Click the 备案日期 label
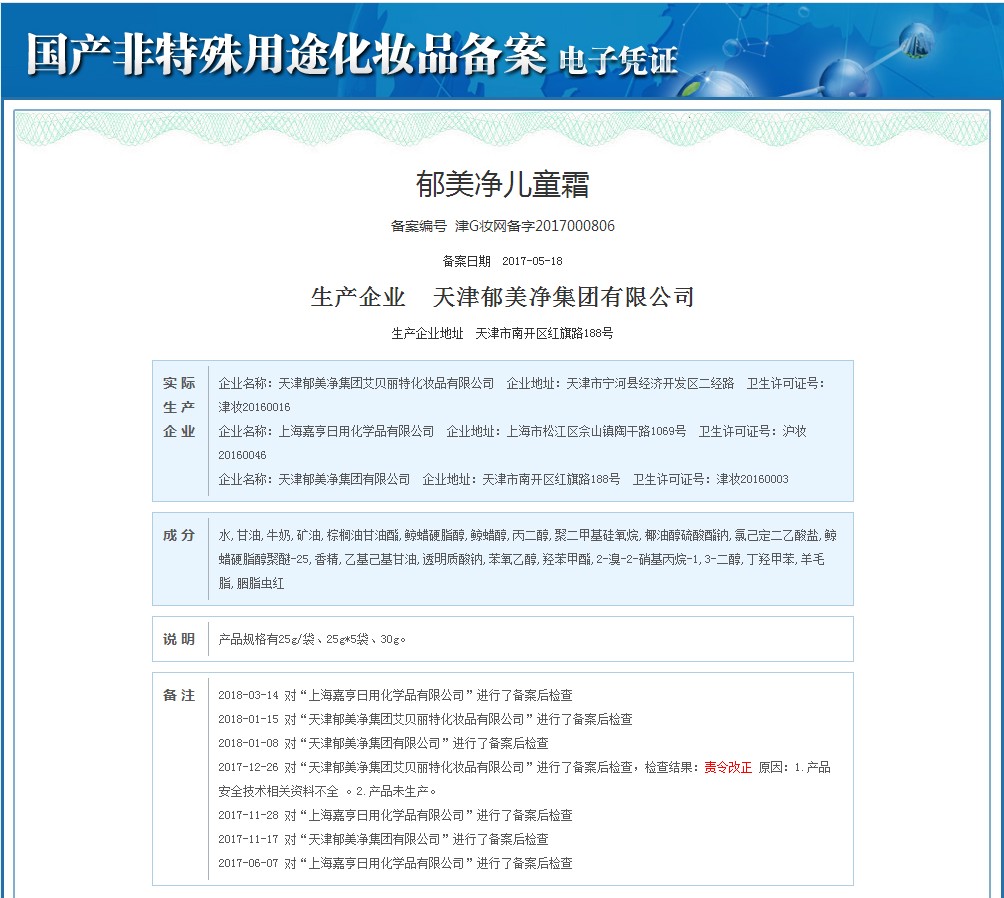The width and height of the screenshot is (1004, 898). point(466,261)
